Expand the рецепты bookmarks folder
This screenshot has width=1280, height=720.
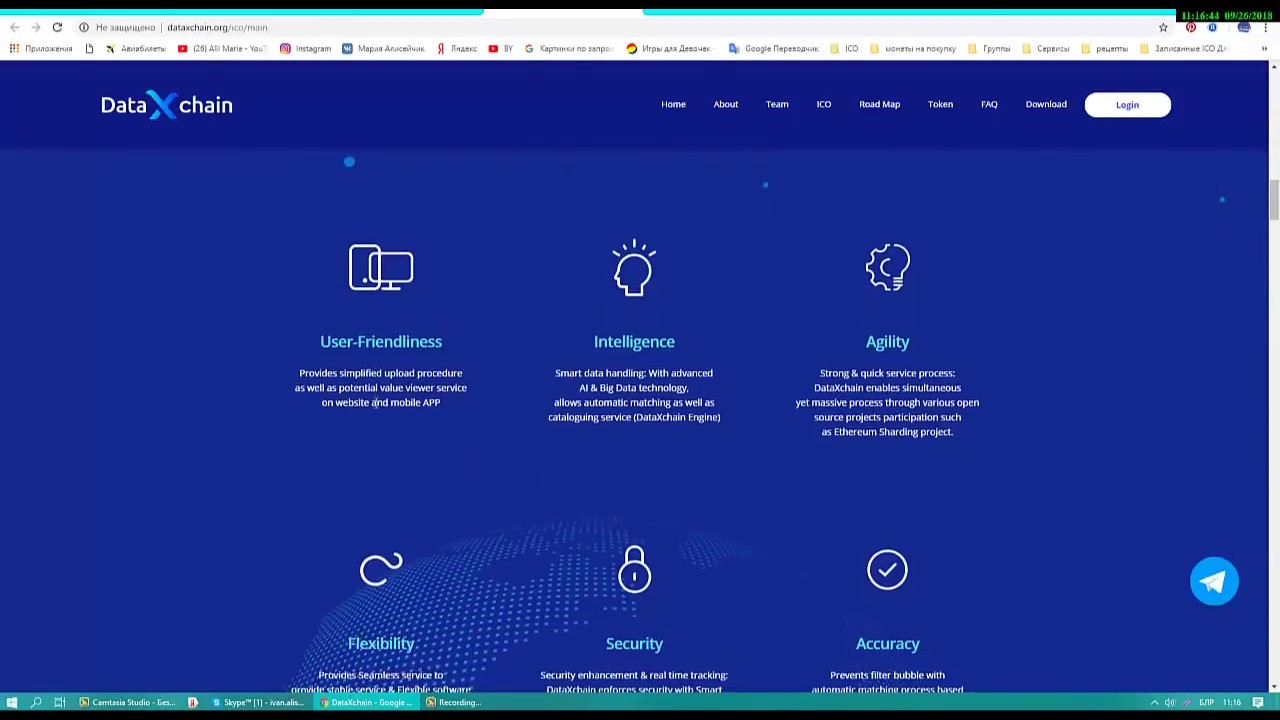pyautogui.click(x=1105, y=48)
